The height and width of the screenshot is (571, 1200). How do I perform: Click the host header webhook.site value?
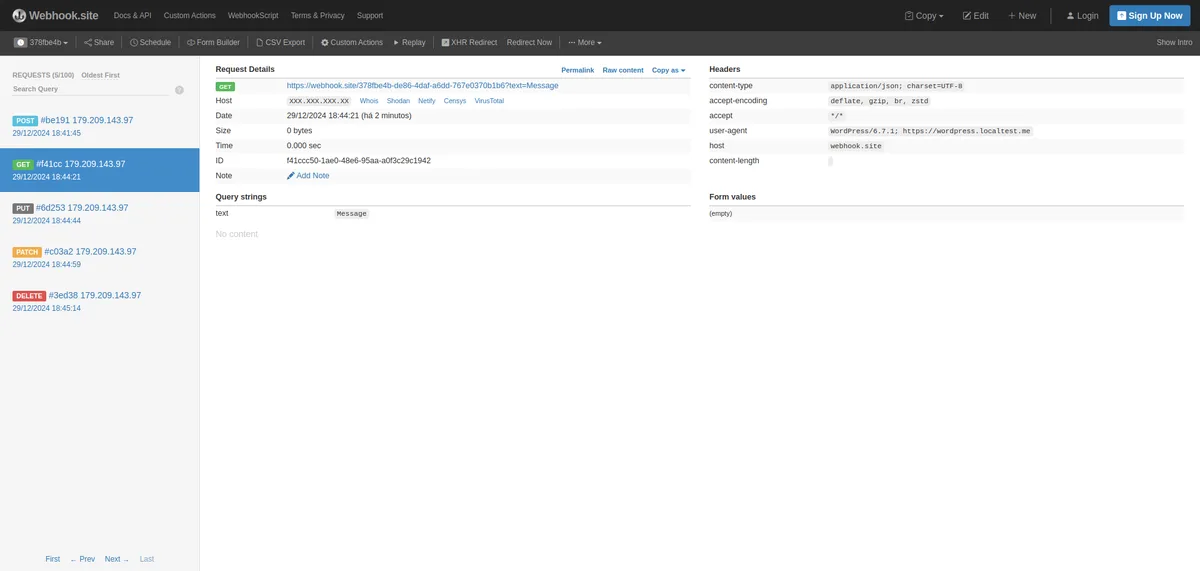click(x=856, y=146)
